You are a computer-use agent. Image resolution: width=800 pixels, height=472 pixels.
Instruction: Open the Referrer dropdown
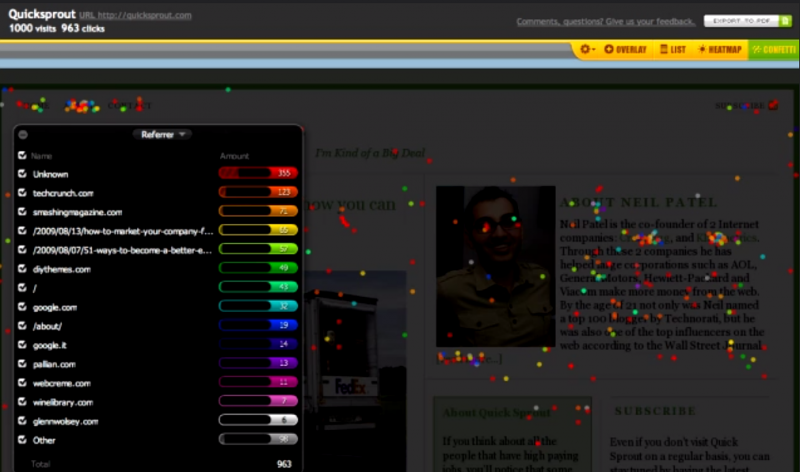[162, 134]
